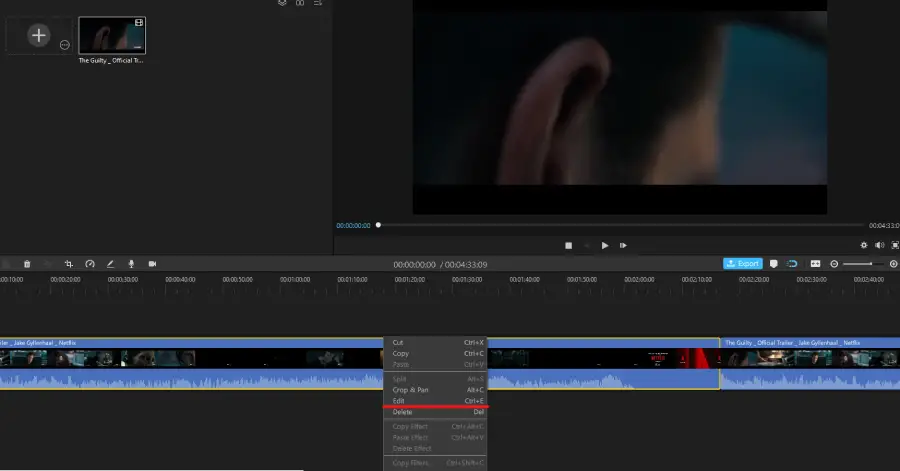900x471 pixels.
Task: Add media with the plus button
Action: [38, 36]
